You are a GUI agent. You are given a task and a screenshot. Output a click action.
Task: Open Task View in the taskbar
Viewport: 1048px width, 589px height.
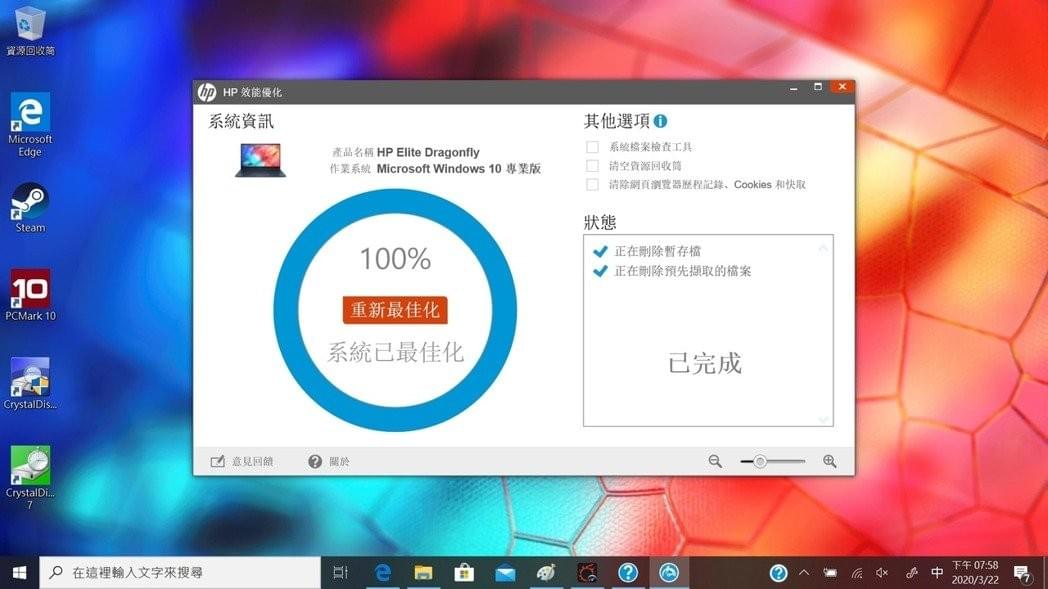coord(341,573)
